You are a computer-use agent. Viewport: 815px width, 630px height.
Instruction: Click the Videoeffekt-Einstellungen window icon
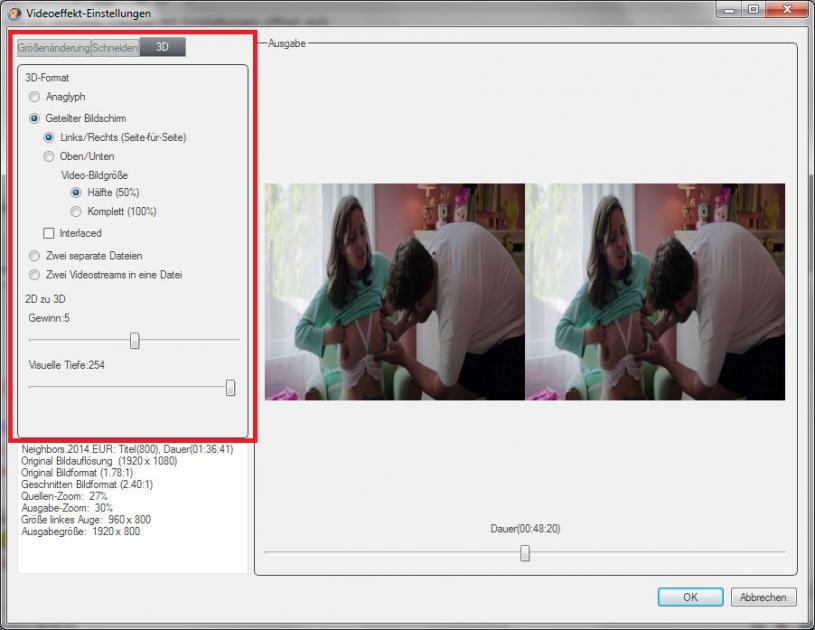tap(15, 14)
